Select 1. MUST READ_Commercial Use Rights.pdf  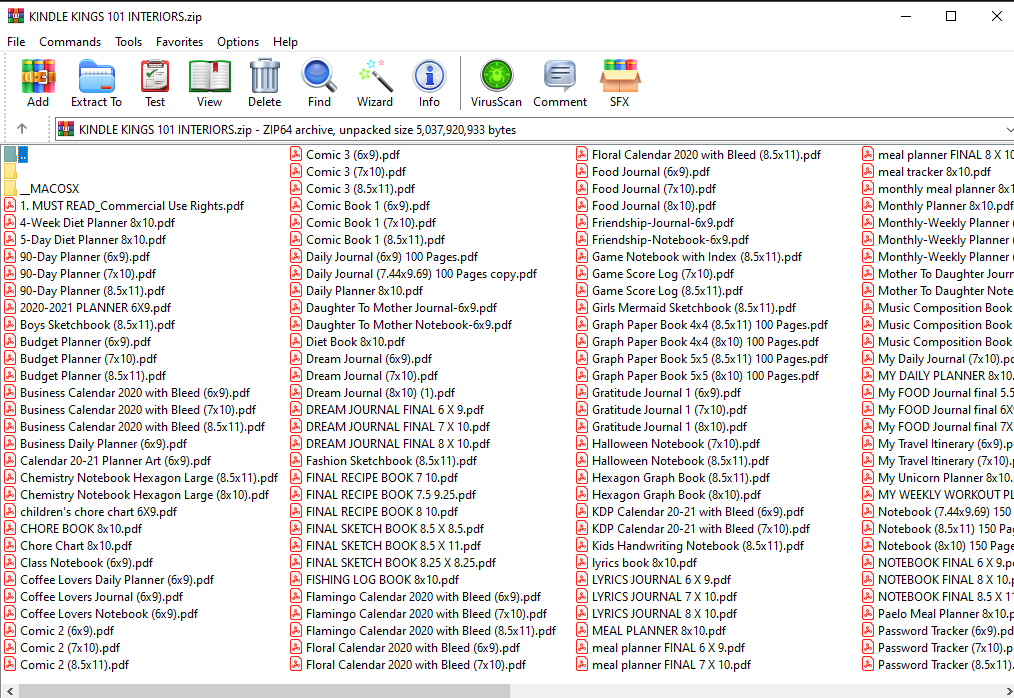124,206
